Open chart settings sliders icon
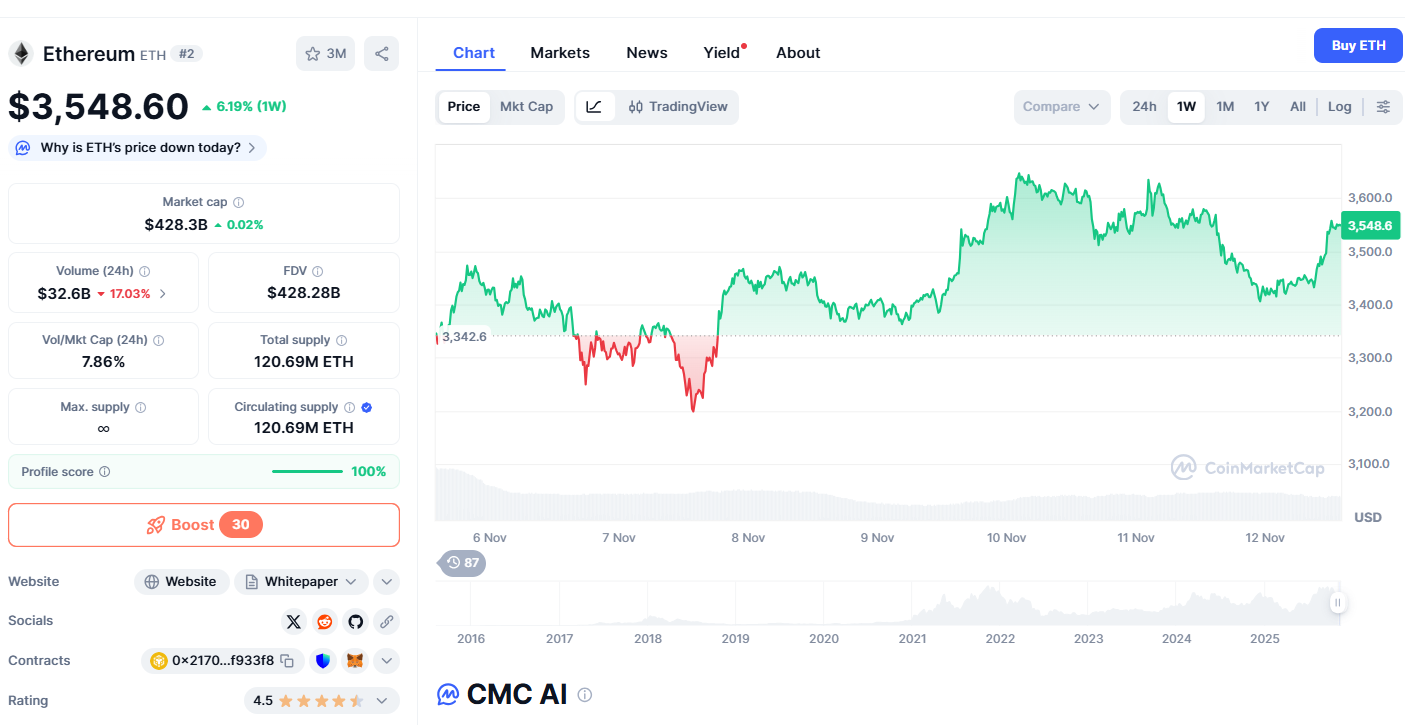This screenshot has height=725, width=1405. [1383, 107]
